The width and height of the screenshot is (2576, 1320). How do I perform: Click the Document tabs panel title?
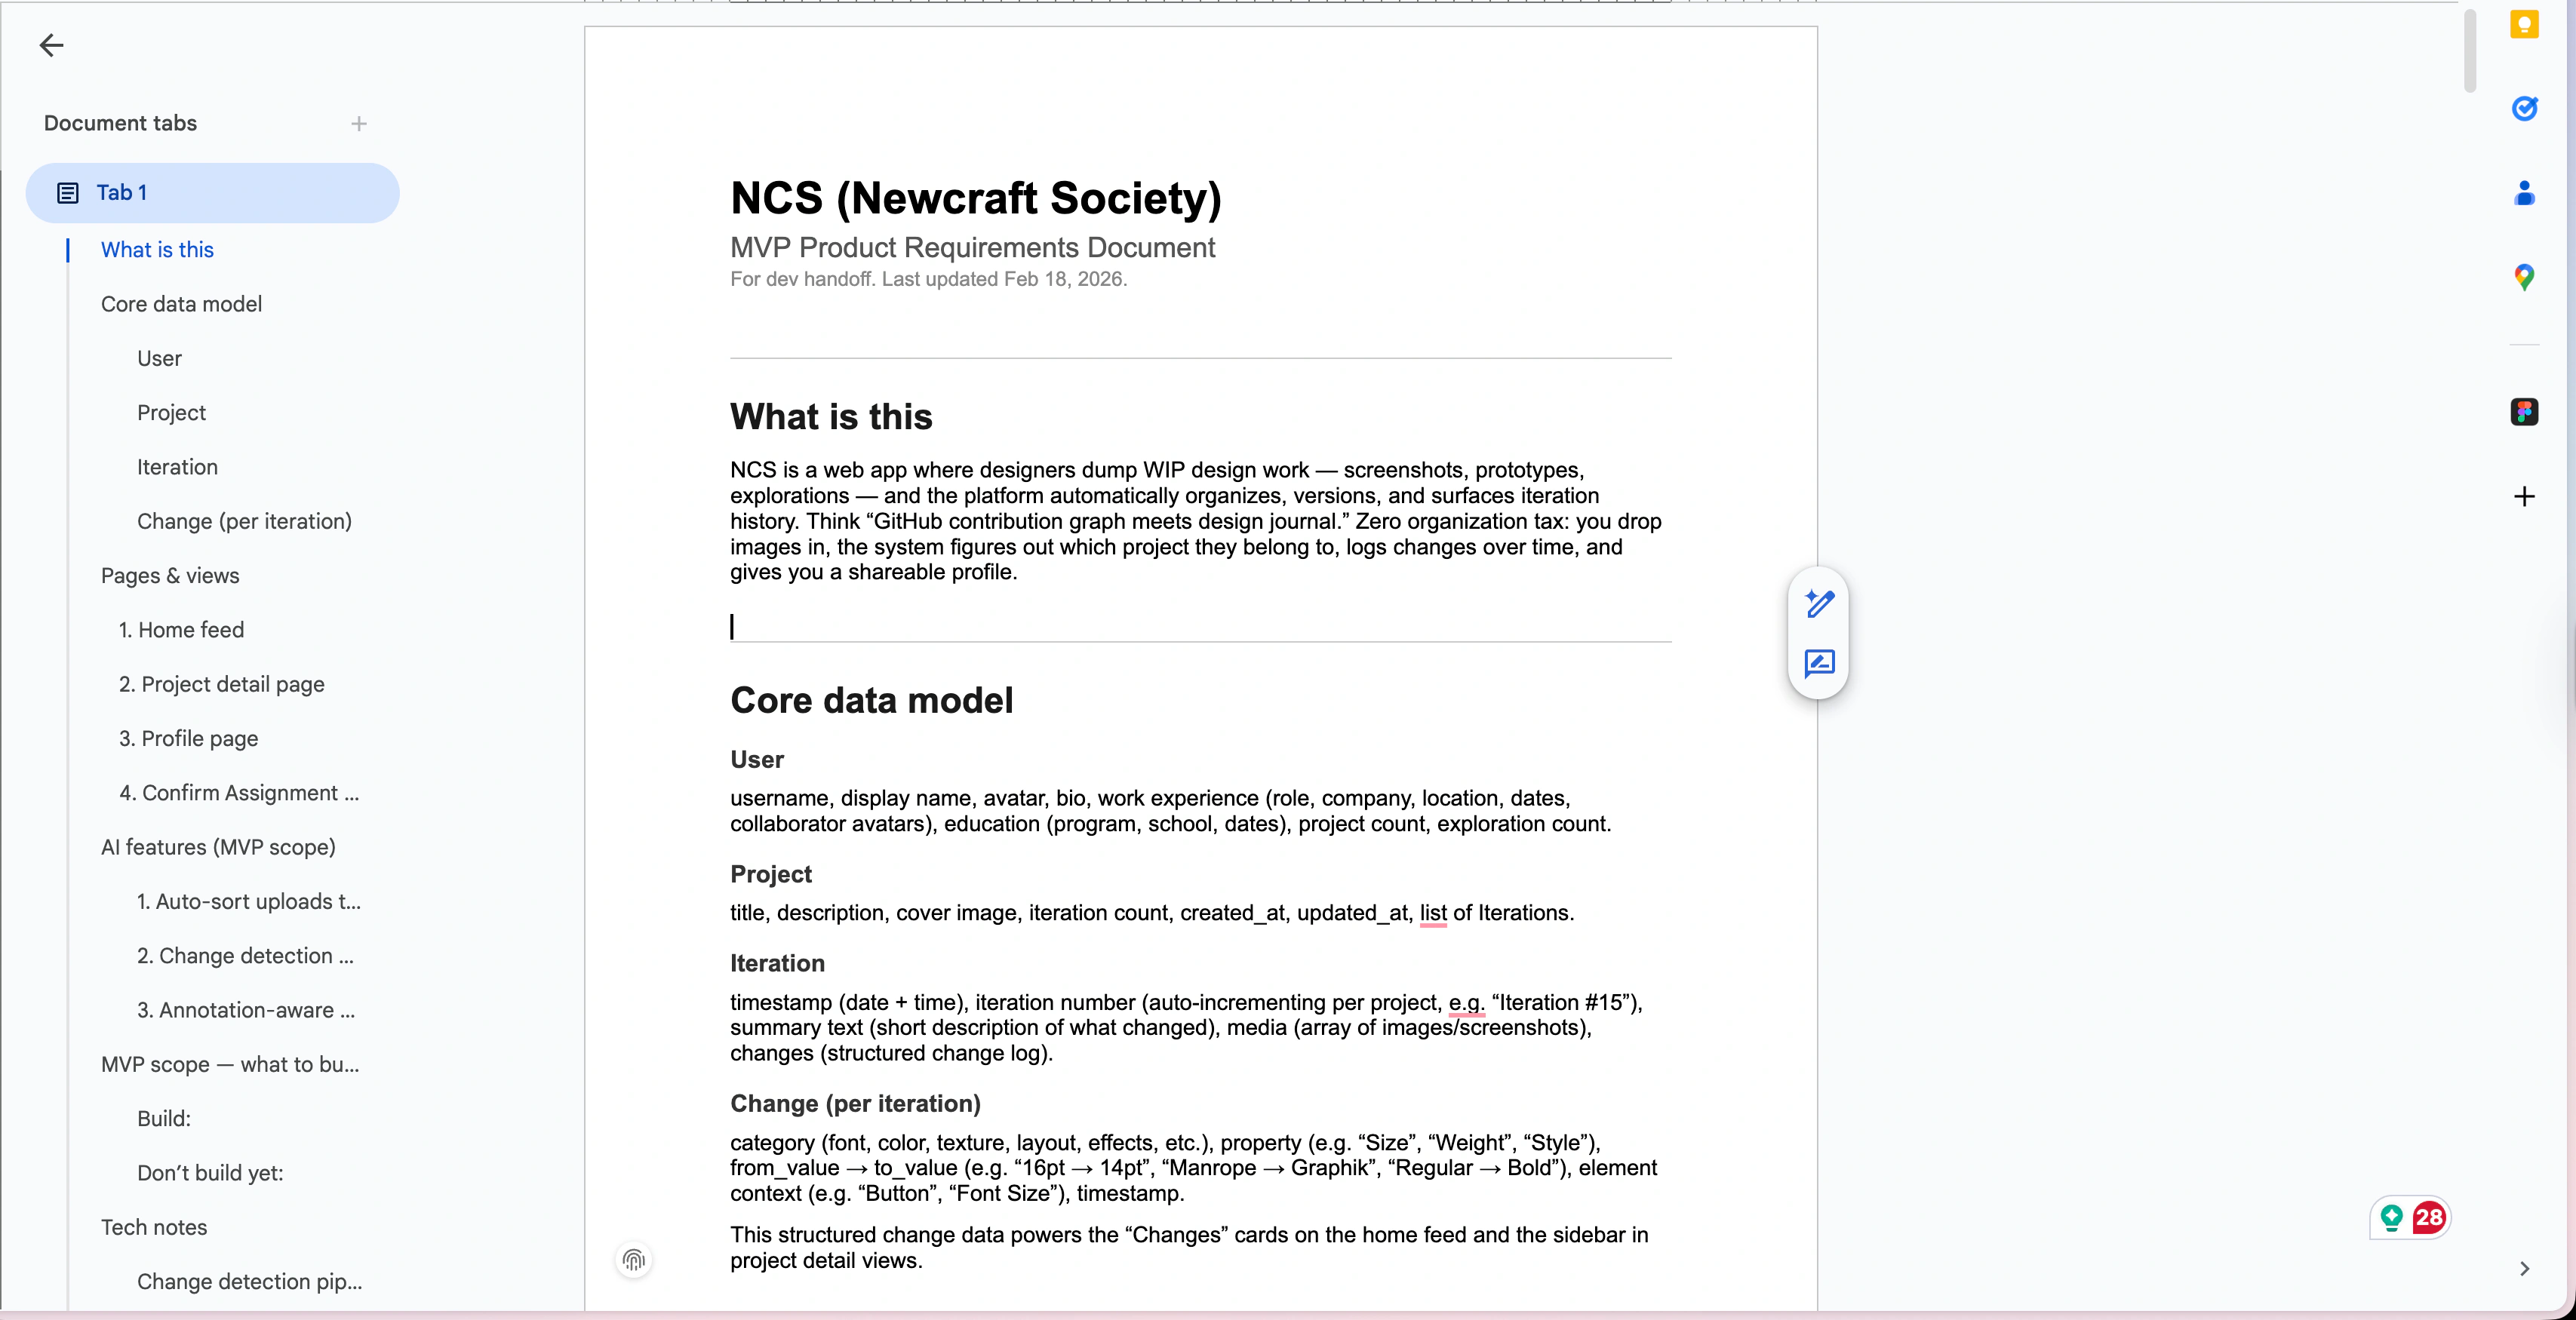click(x=120, y=123)
